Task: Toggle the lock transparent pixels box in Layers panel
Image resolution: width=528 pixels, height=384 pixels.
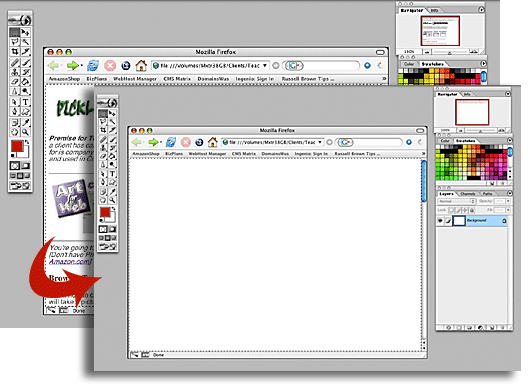Action: [452, 210]
